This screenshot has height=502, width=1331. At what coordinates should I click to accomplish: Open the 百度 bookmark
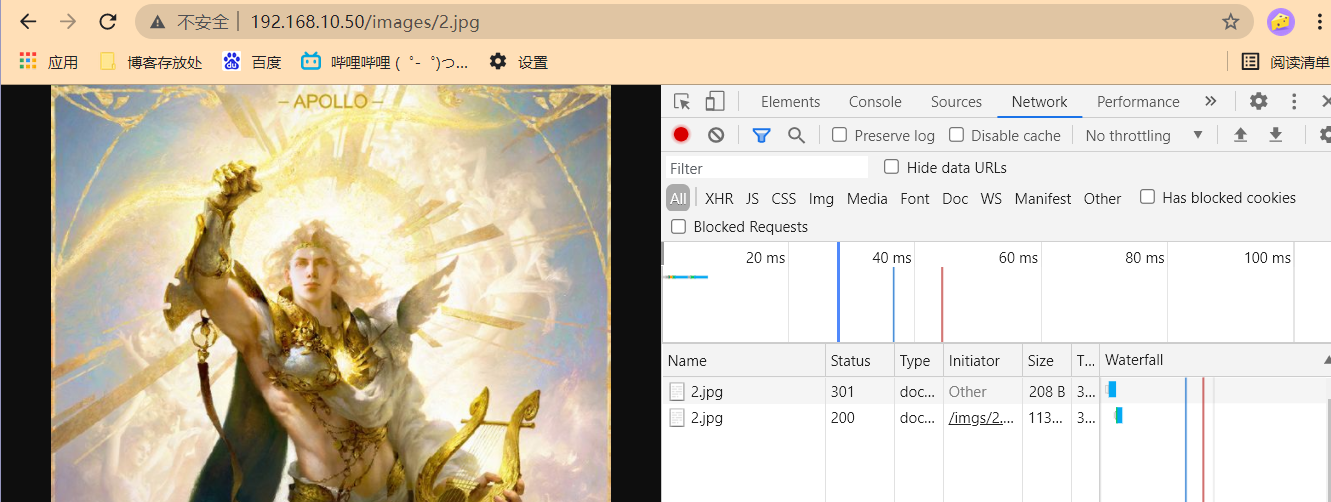click(x=252, y=62)
